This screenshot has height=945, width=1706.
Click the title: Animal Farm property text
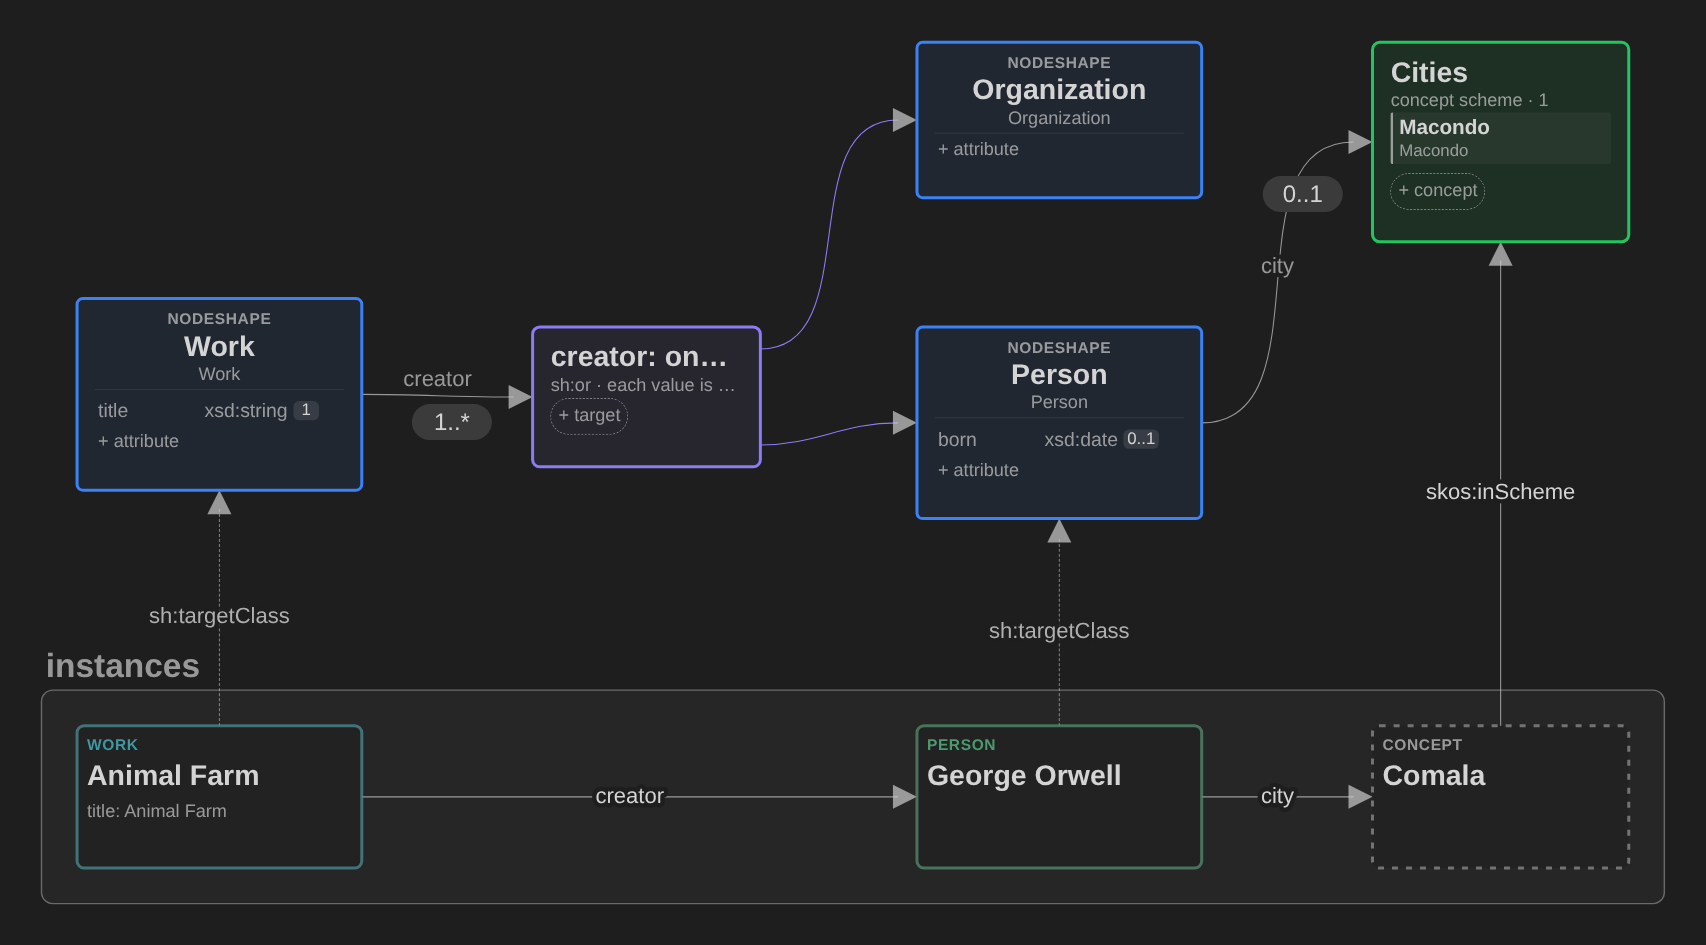(x=157, y=811)
